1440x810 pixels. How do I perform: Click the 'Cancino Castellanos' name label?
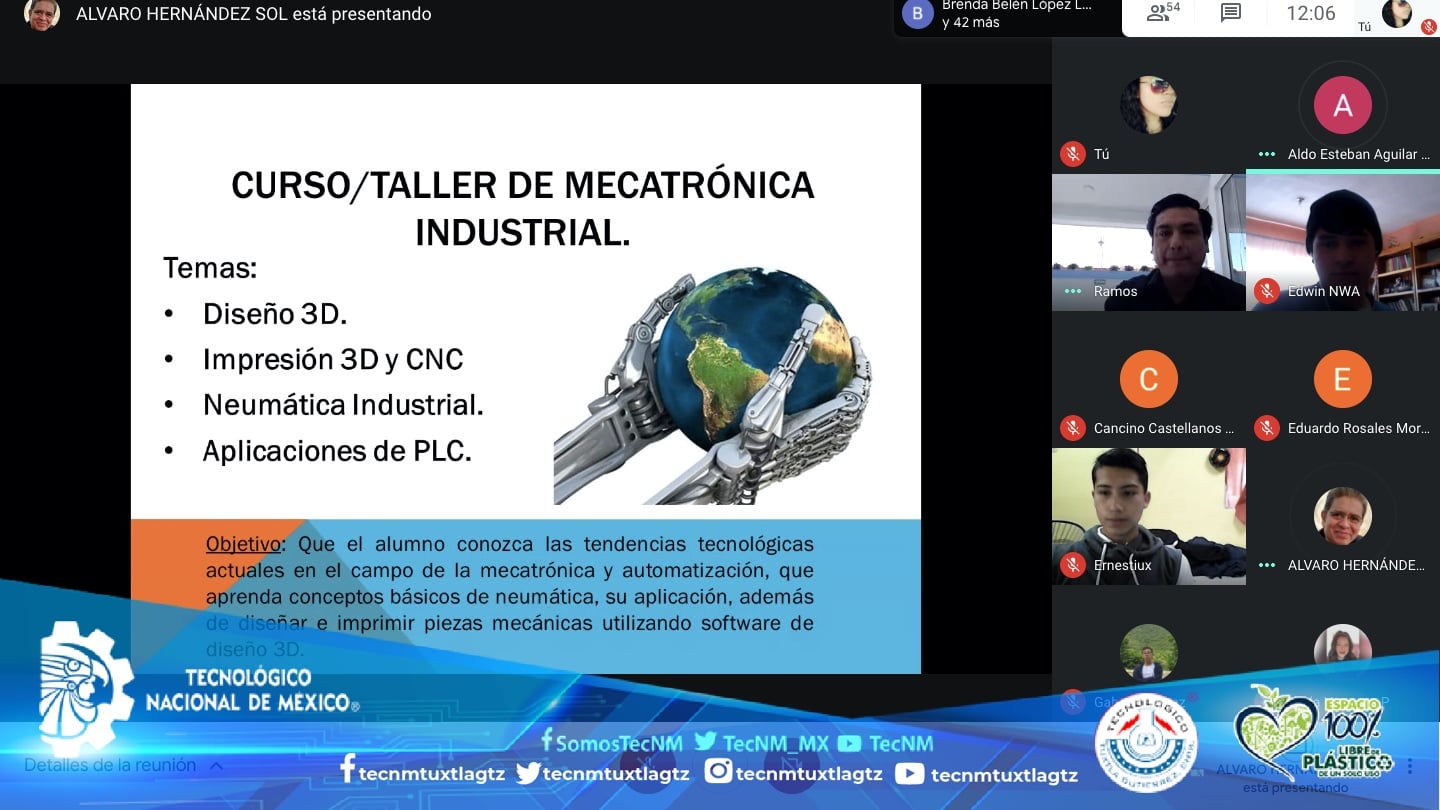tap(1164, 428)
